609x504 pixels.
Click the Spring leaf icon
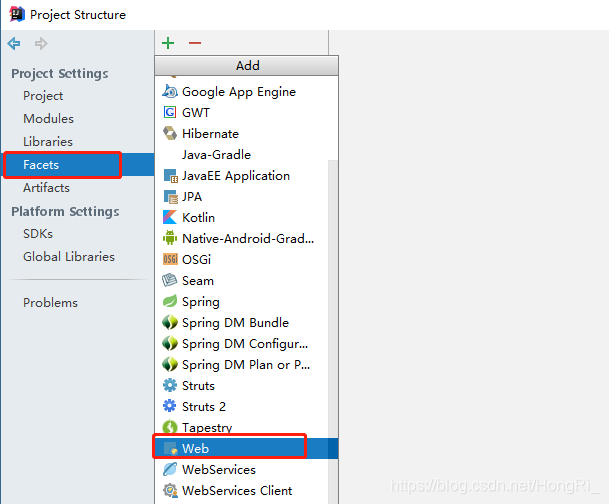click(x=170, y=301)
